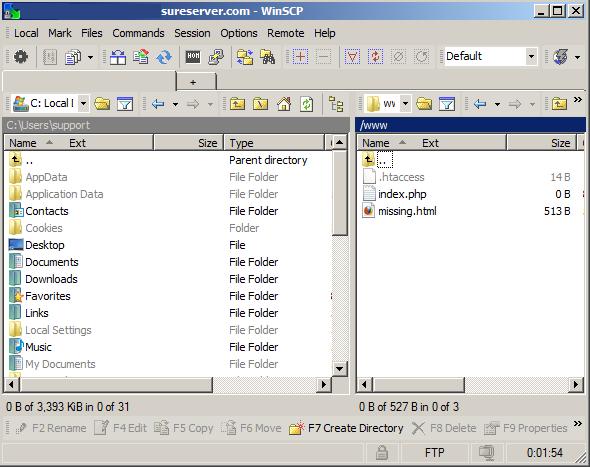Expand the local back history dropdown arrow

175,104
